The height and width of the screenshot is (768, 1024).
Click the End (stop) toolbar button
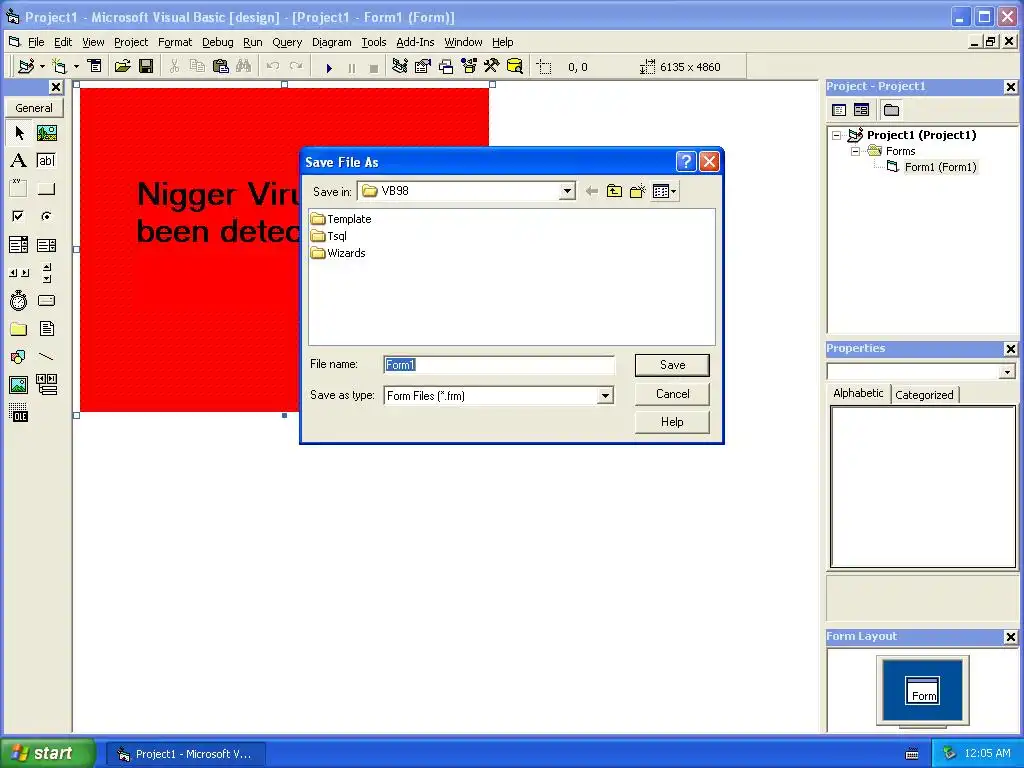point(374,67)
